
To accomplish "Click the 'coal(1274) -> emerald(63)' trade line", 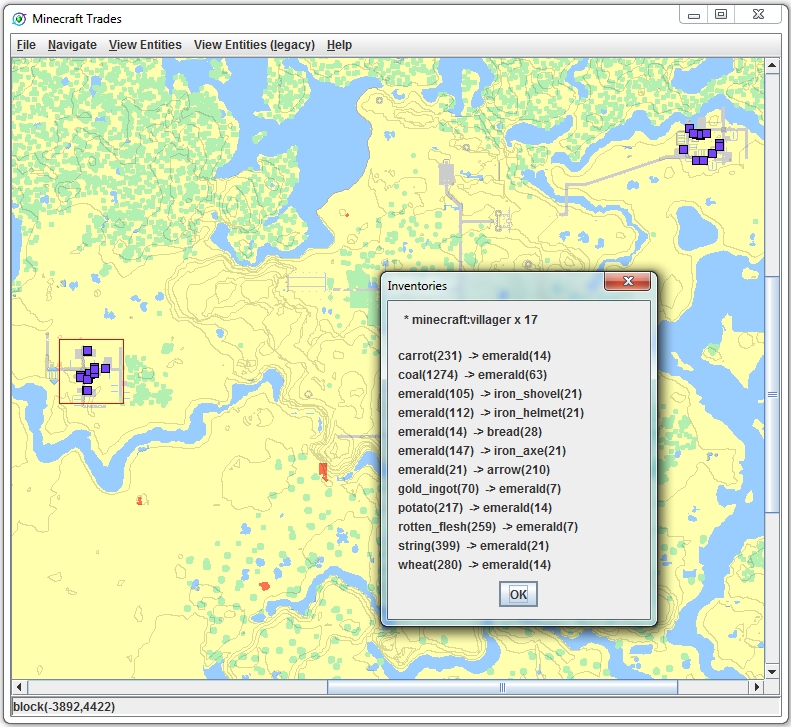I will click(472, 375).
